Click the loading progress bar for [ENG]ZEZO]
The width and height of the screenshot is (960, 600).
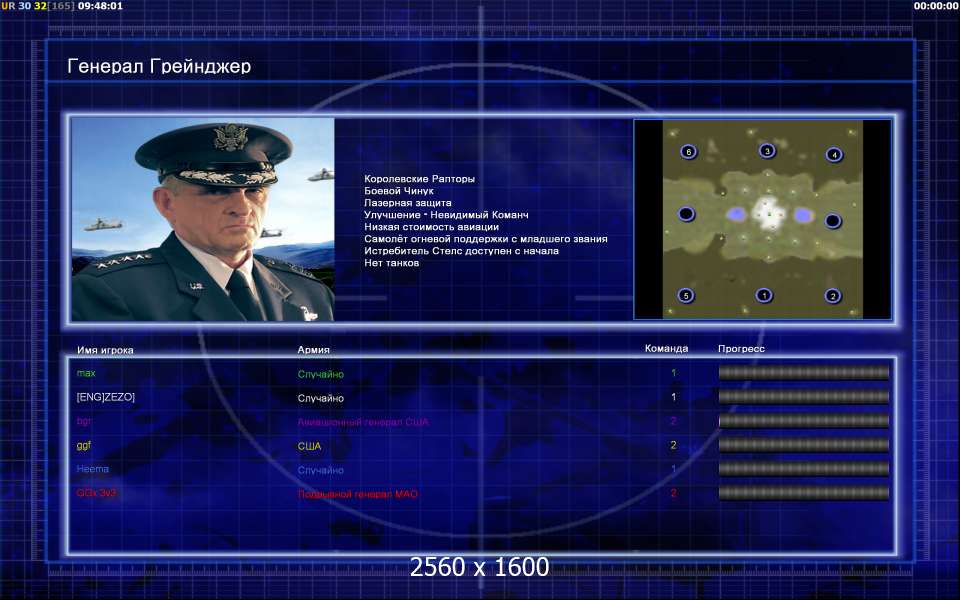click(803, 396)
